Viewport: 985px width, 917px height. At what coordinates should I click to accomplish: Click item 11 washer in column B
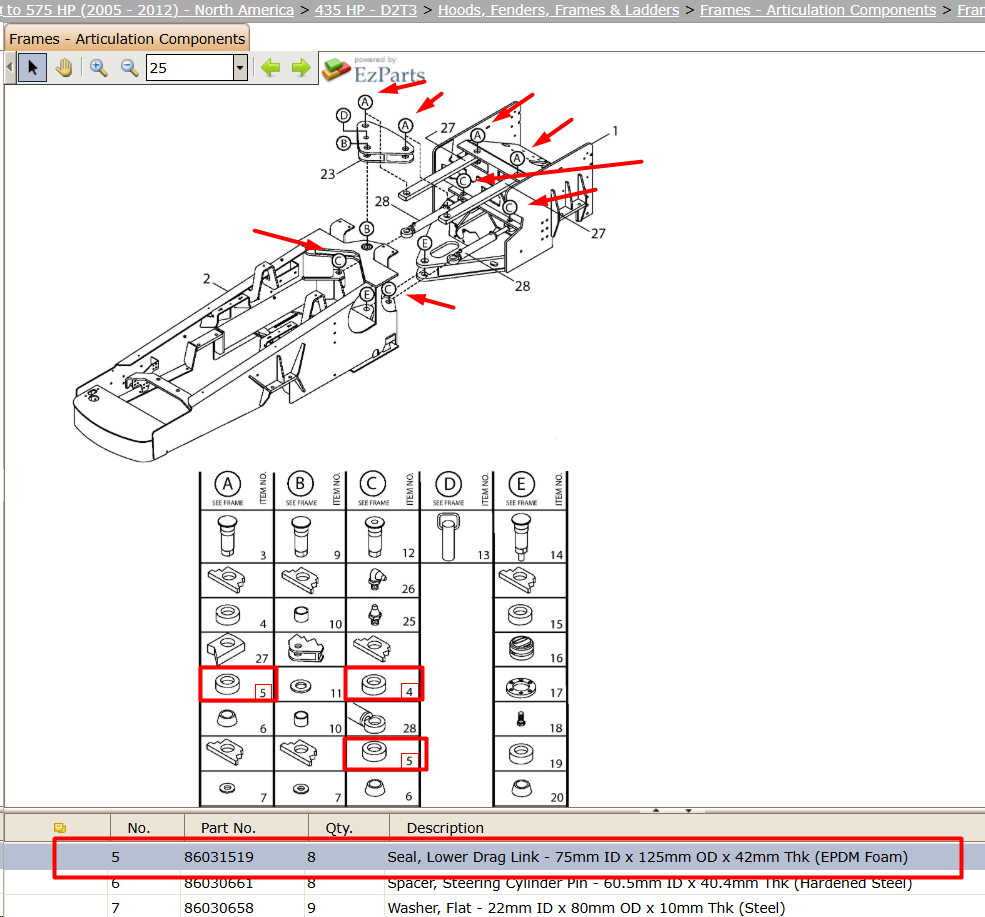click(301, 686)
